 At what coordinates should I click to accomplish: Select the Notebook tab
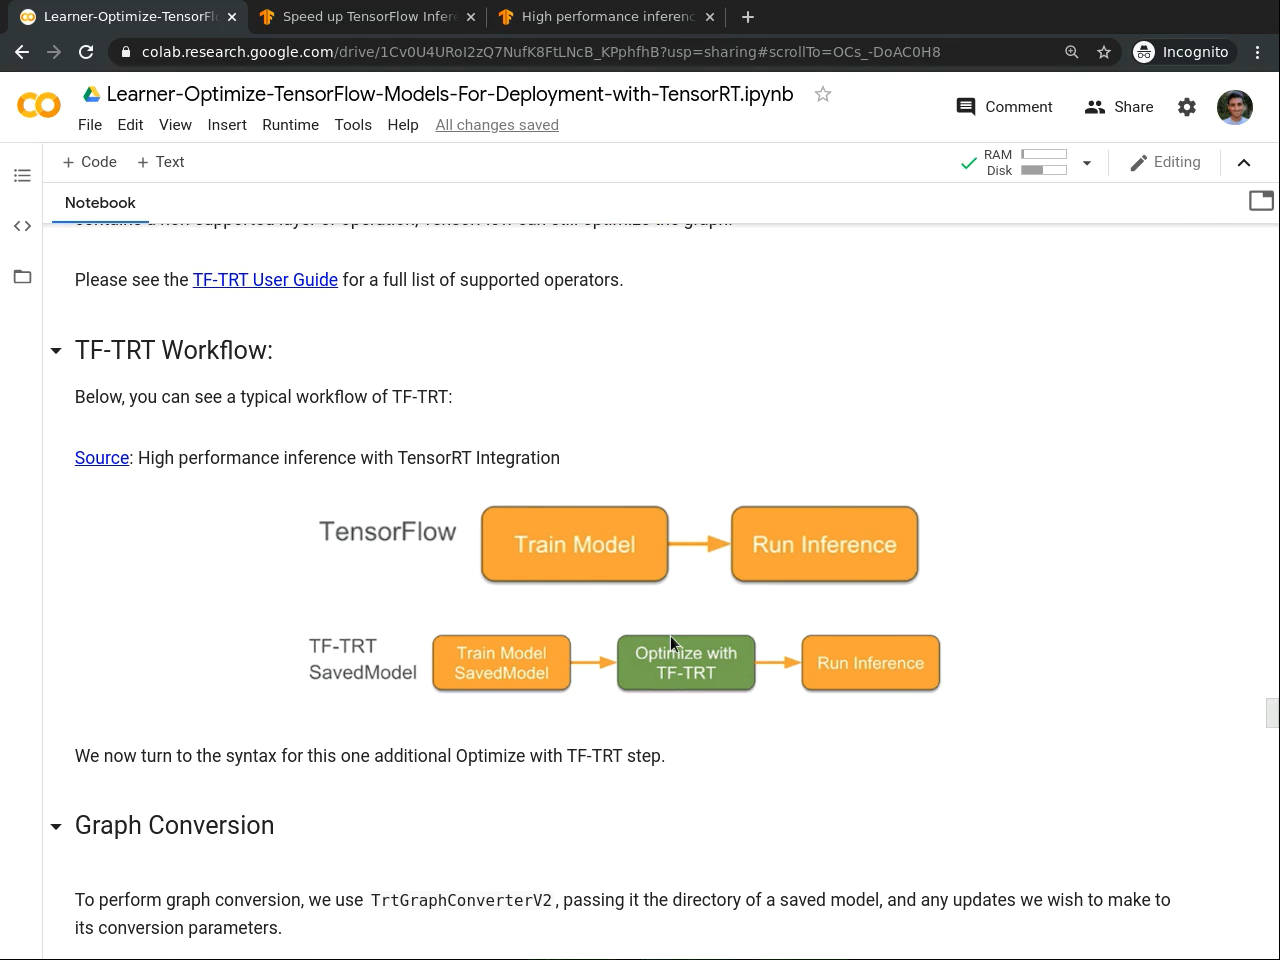pyautogui.click(x=100, y=203)
